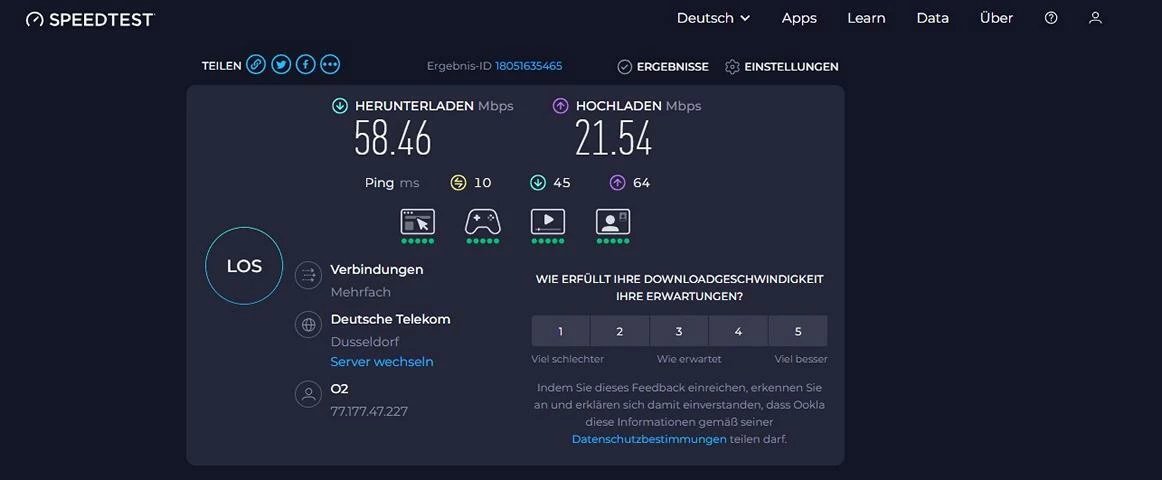Open result ID 18051635465 link
This screenshot has width=1162, height=480.
point(528,66)
